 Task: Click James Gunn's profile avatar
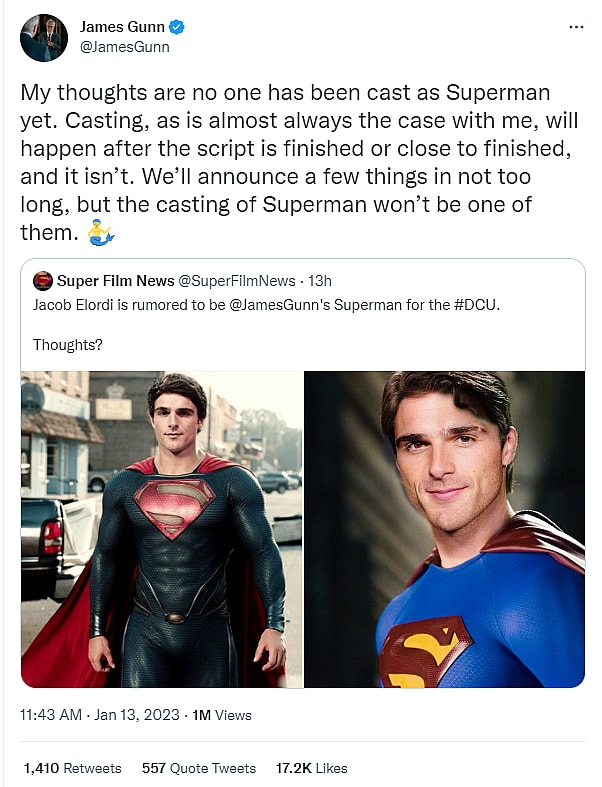(44, 38)
